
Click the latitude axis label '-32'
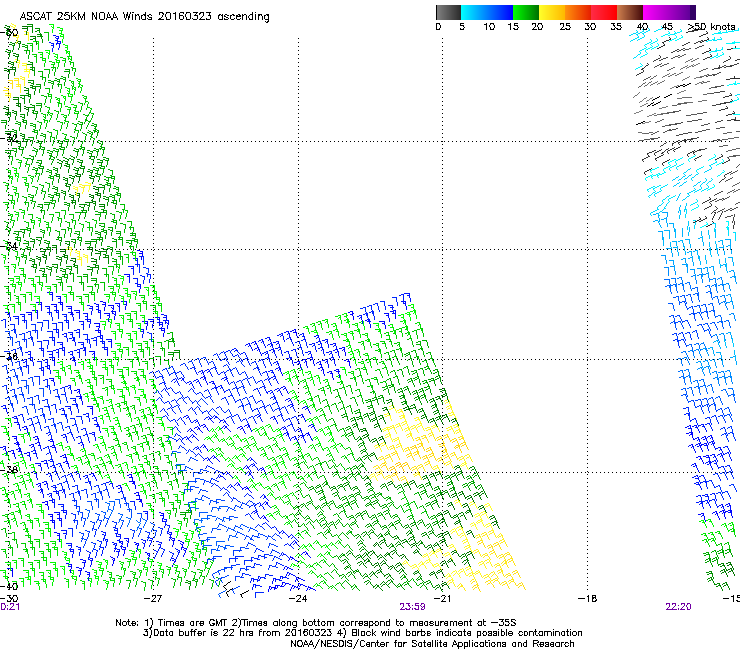(x=9, y=138)
